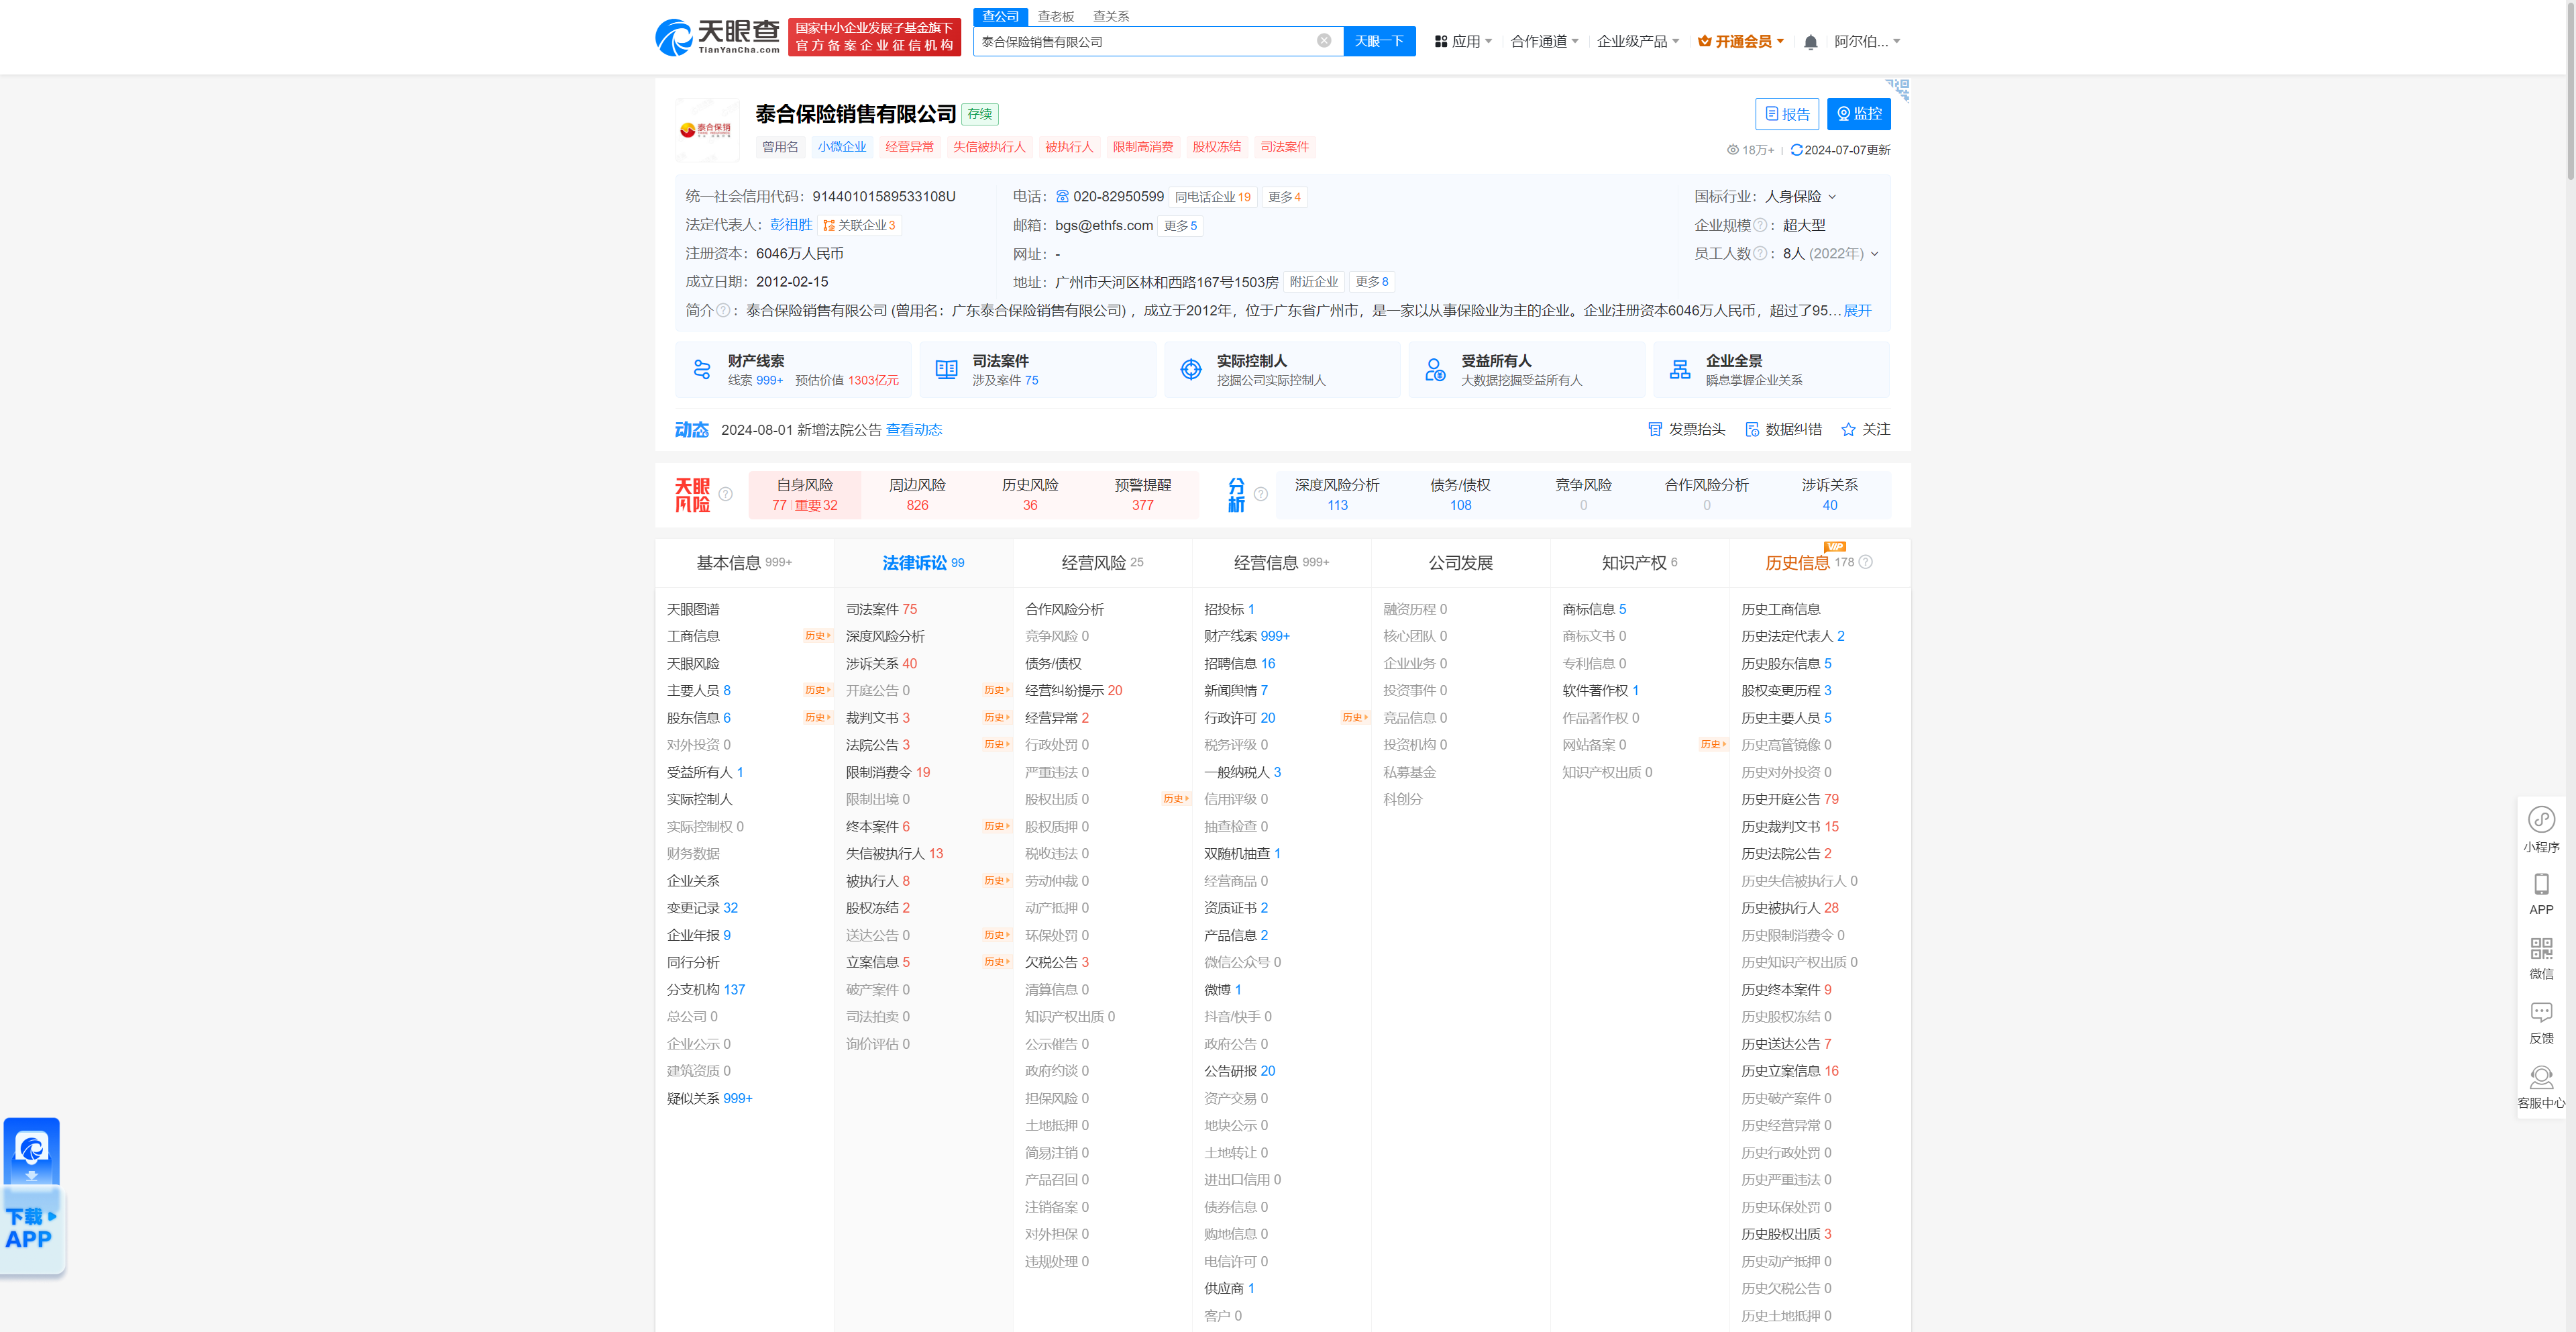Switch to the 查老板 search tab
2576x1332 pixels.
(x=1055, y=16)
